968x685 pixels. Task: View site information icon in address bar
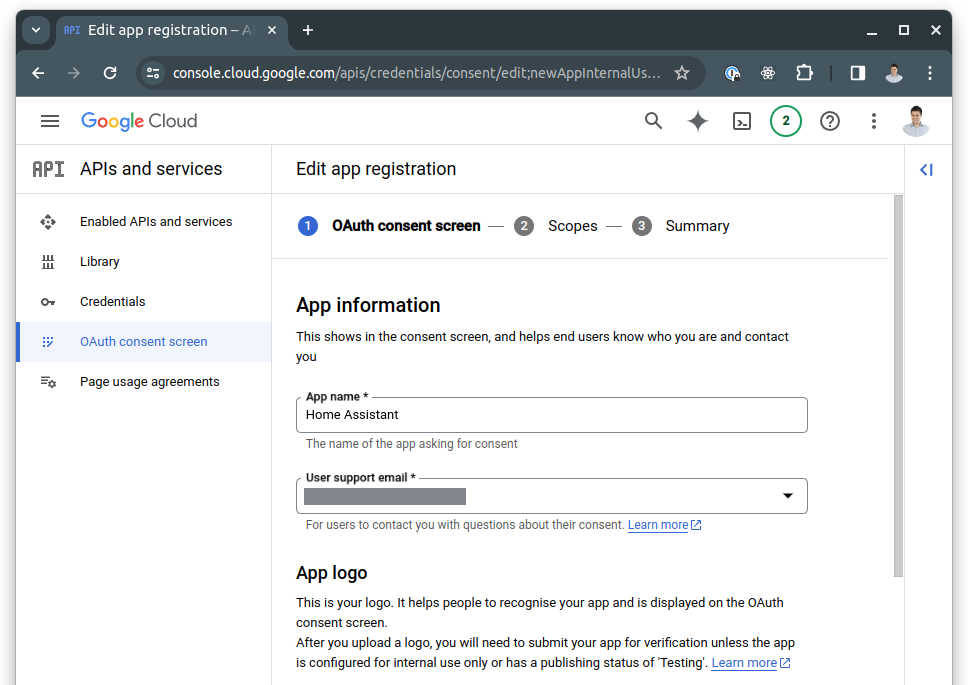pyautogui.click(x=152, y=73)
